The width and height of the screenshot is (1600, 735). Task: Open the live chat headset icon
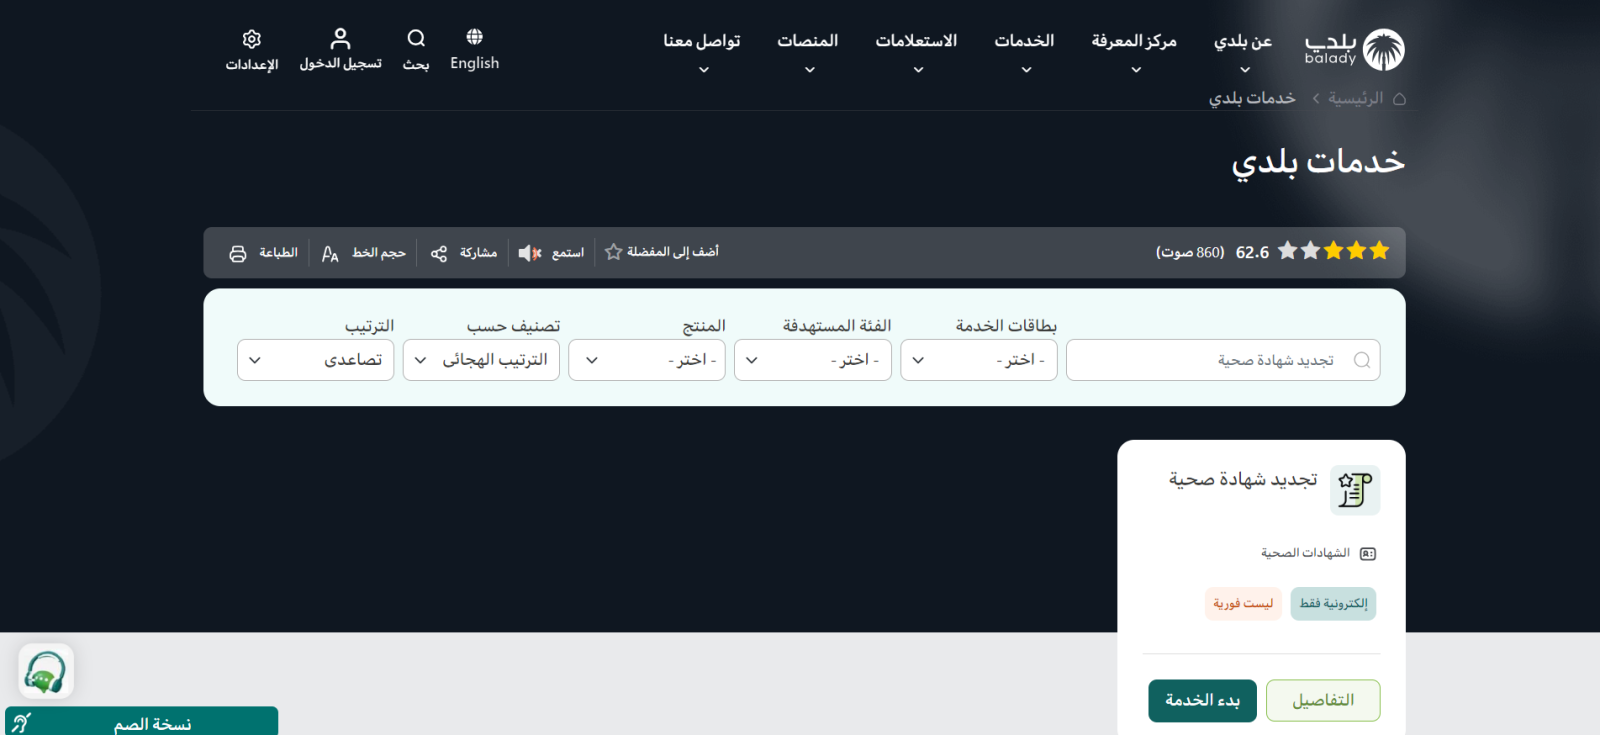pos(46,671)
